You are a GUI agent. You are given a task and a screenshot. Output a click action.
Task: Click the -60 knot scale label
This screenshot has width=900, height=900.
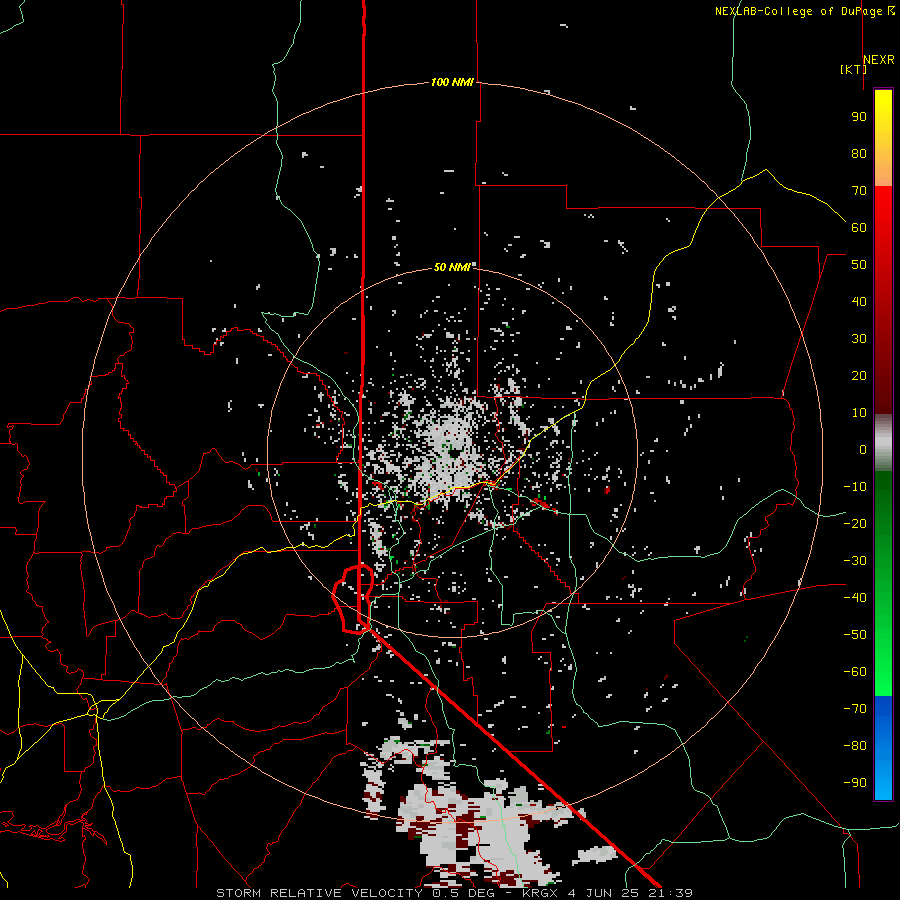point(855,672)
